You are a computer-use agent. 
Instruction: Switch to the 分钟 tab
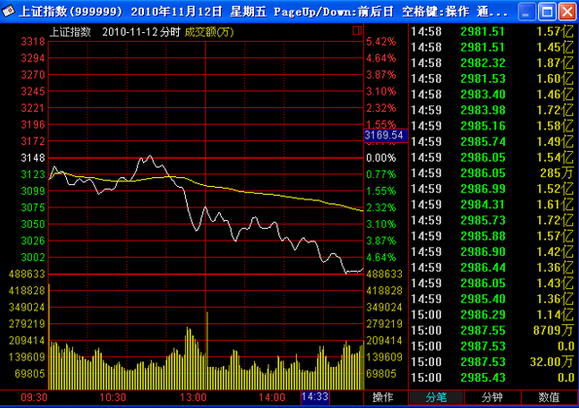(x=492, y=397)
